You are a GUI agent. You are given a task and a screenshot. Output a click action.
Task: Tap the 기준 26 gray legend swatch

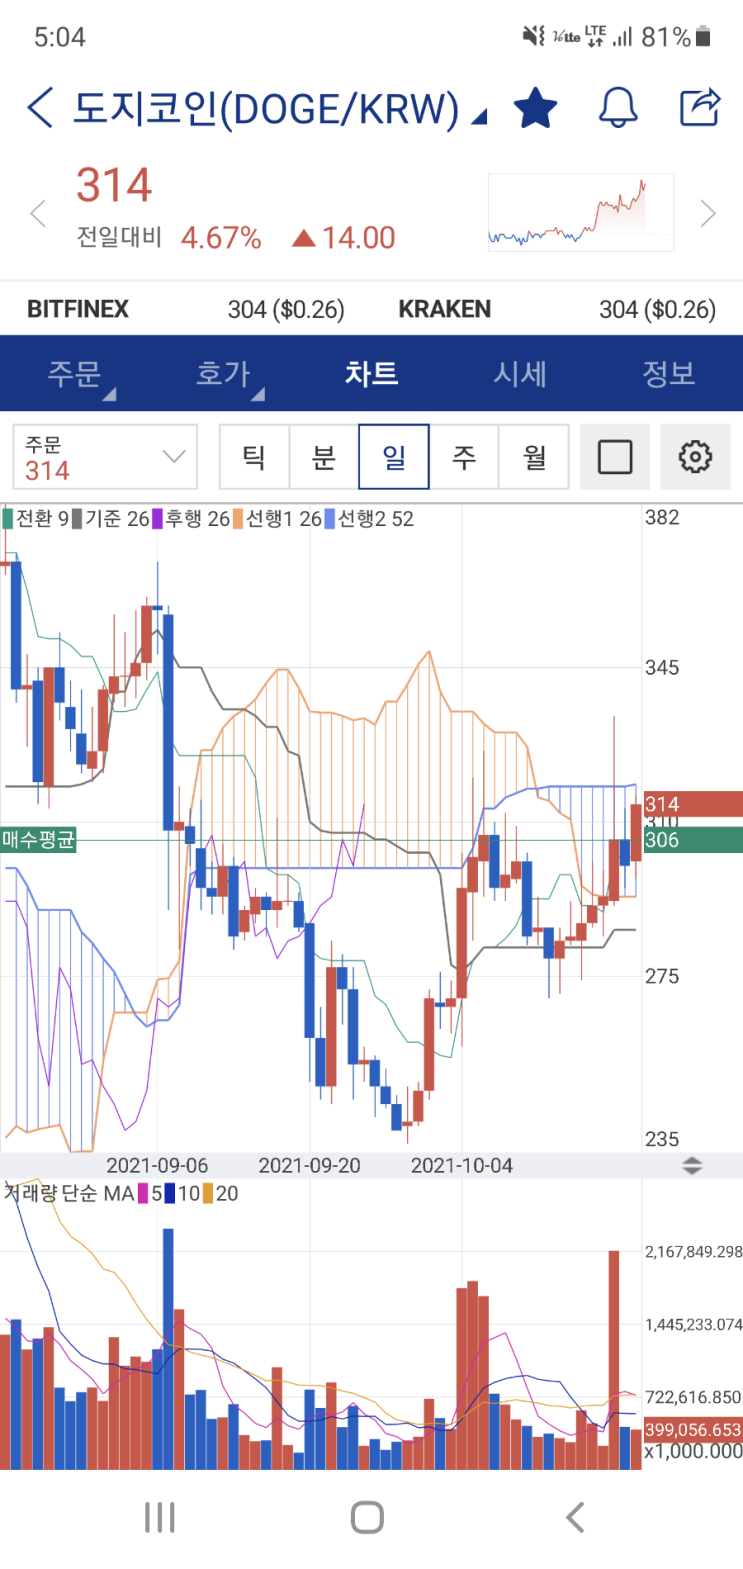click(x=77, y=519)
